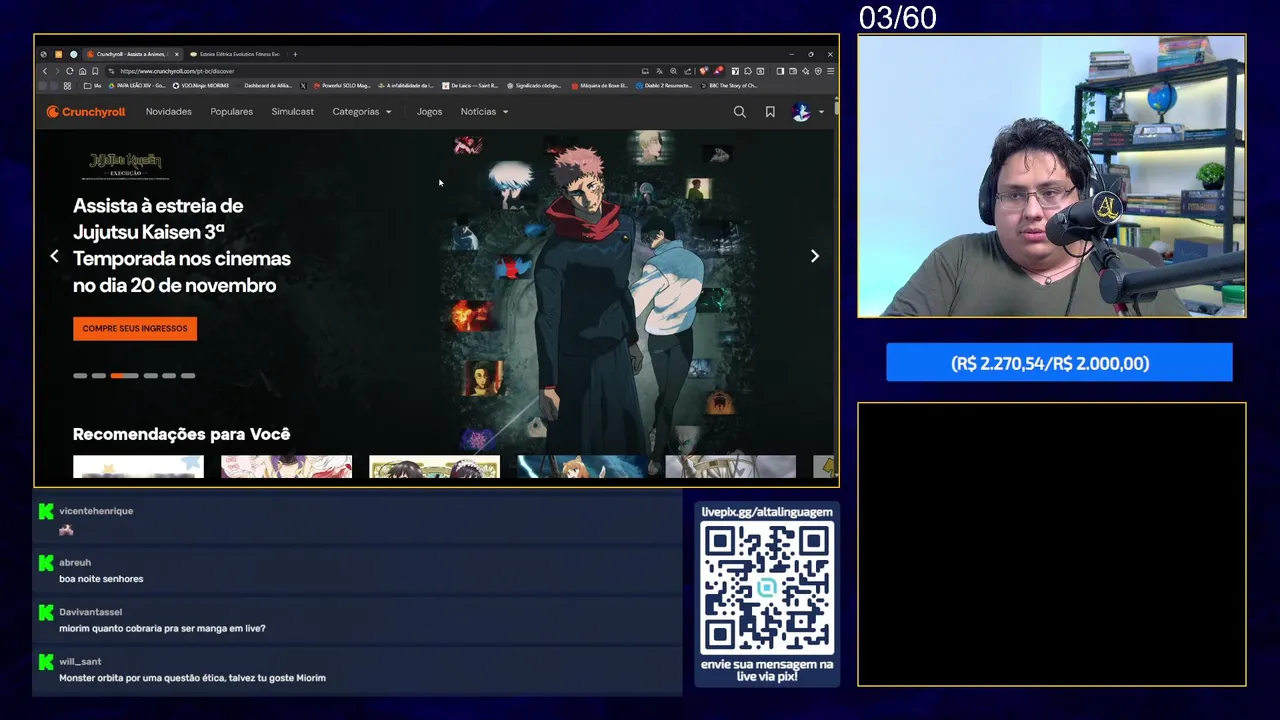This screenshot has height=720, width=1280.
Task: Share this page using the share icon
Action: click(688, 71)
